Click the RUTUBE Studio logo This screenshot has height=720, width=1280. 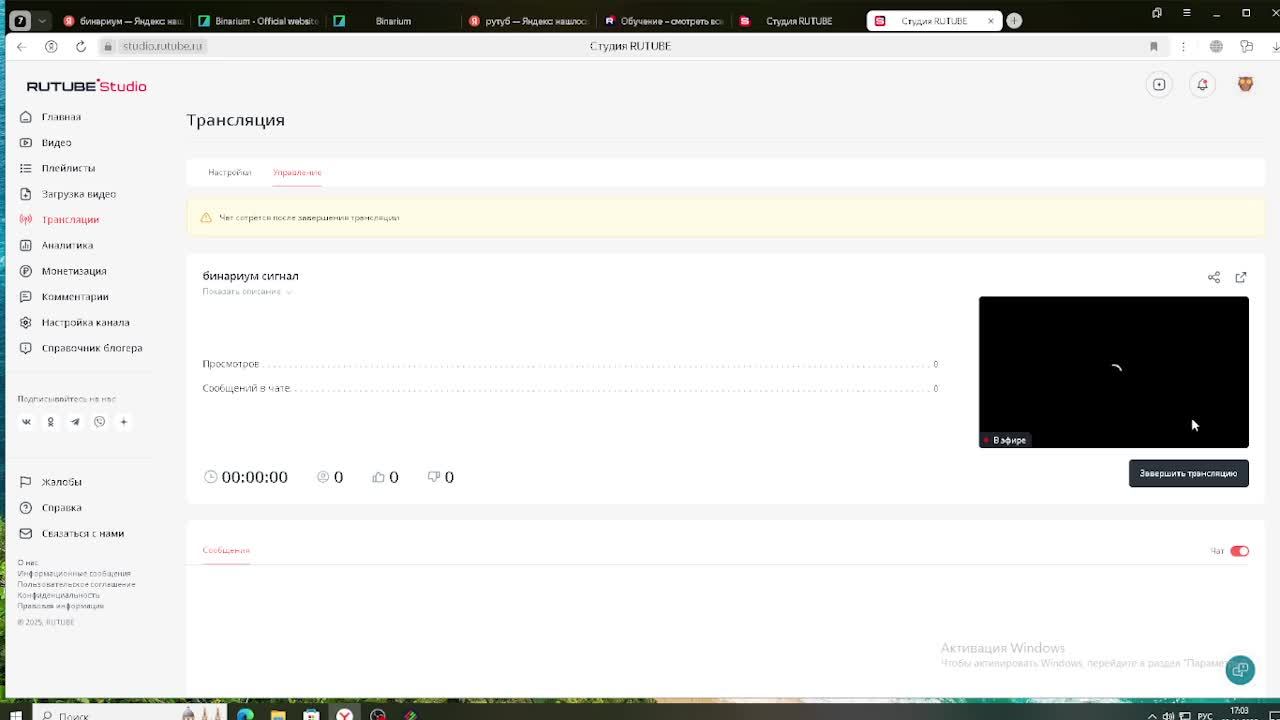[x=86, y=86]
